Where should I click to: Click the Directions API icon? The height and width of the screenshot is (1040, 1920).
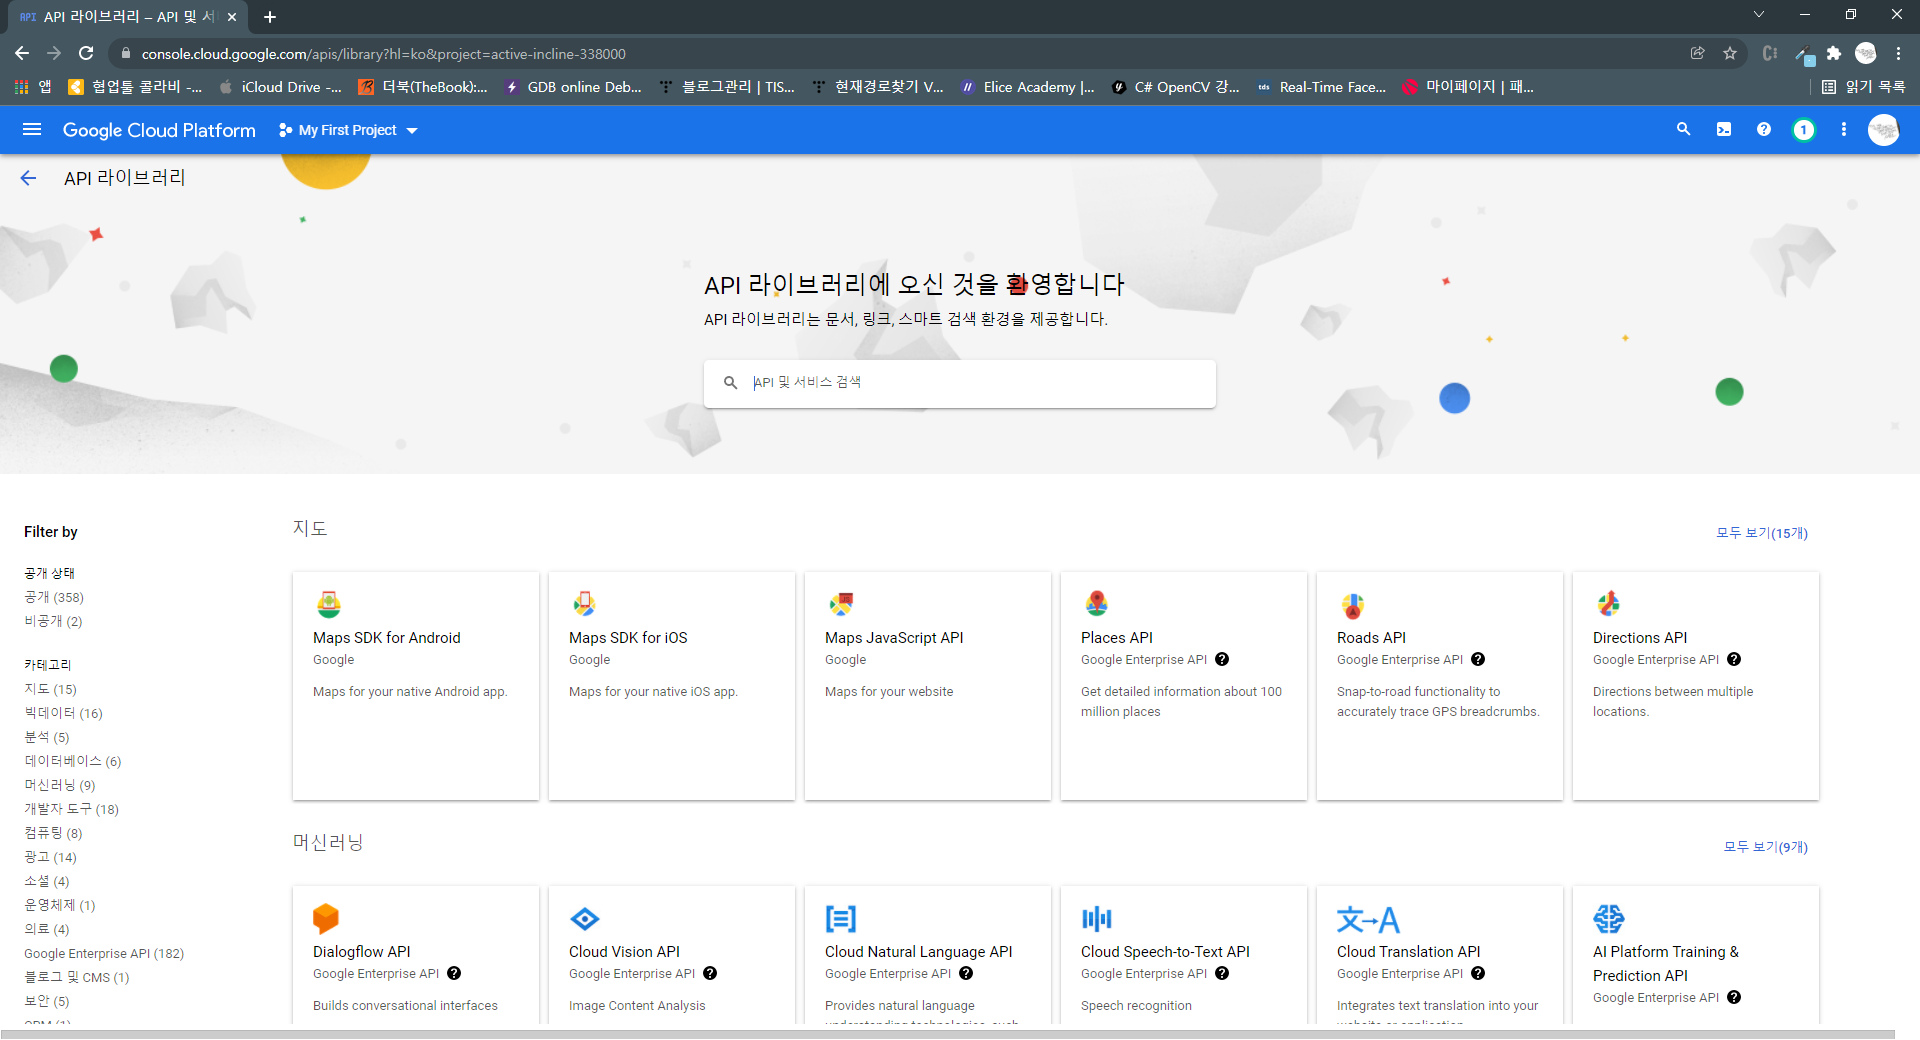coord(1608,604)
